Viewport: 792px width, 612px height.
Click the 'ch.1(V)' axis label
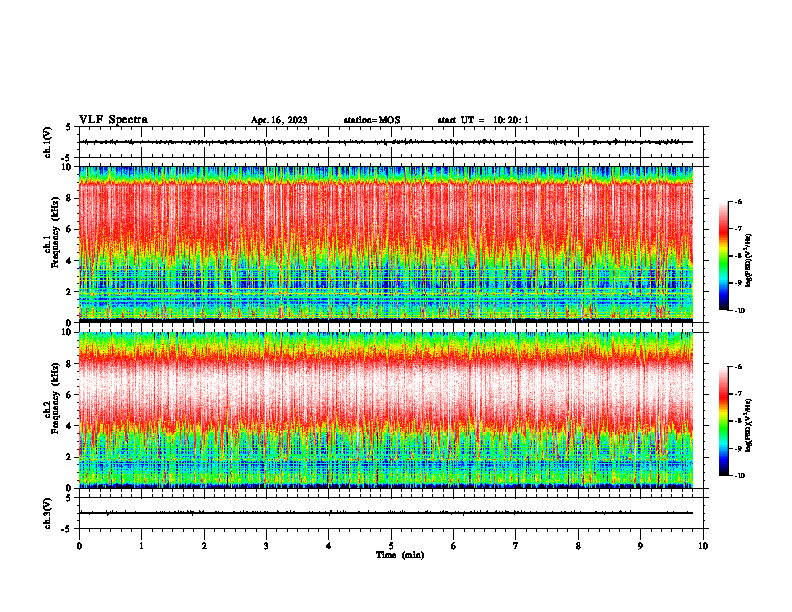[x=48, y=142]
